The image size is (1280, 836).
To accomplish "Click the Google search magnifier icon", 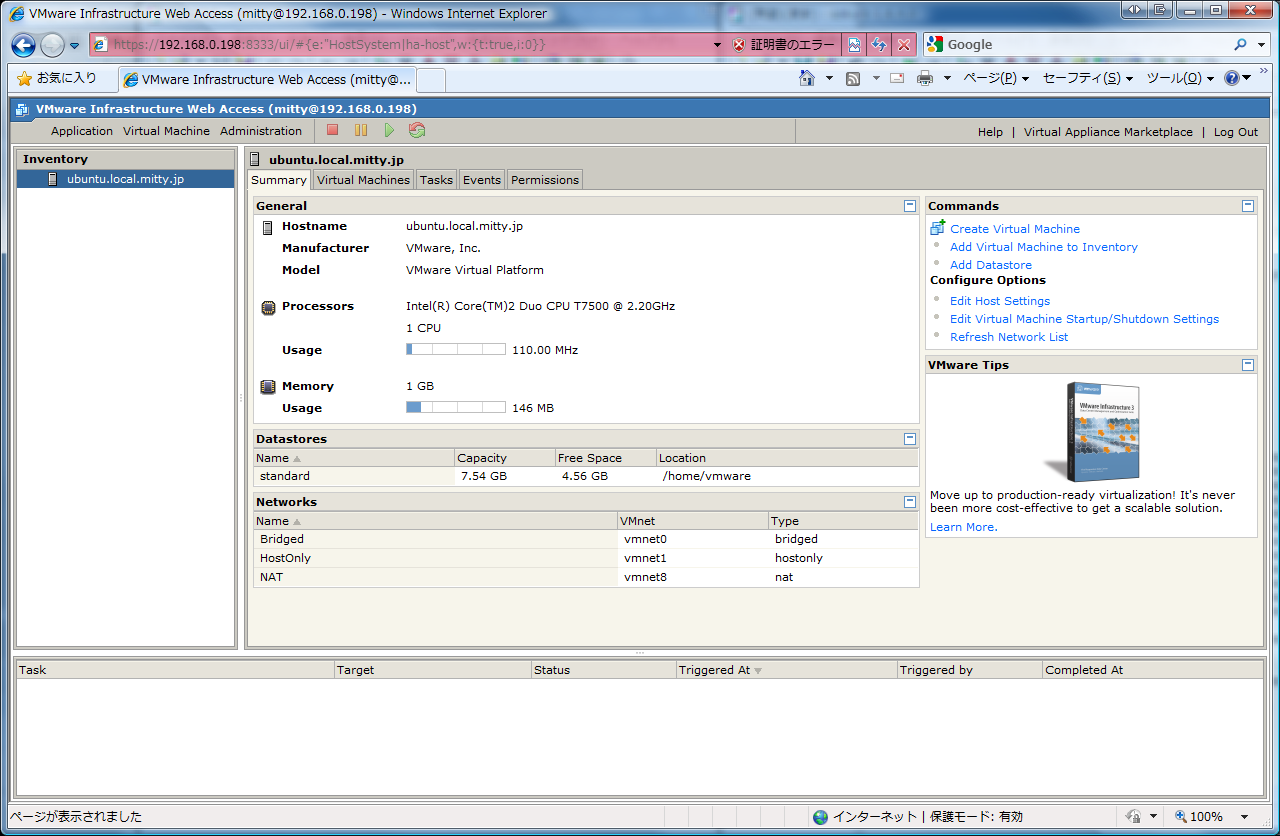I will tap(1241, 44).
